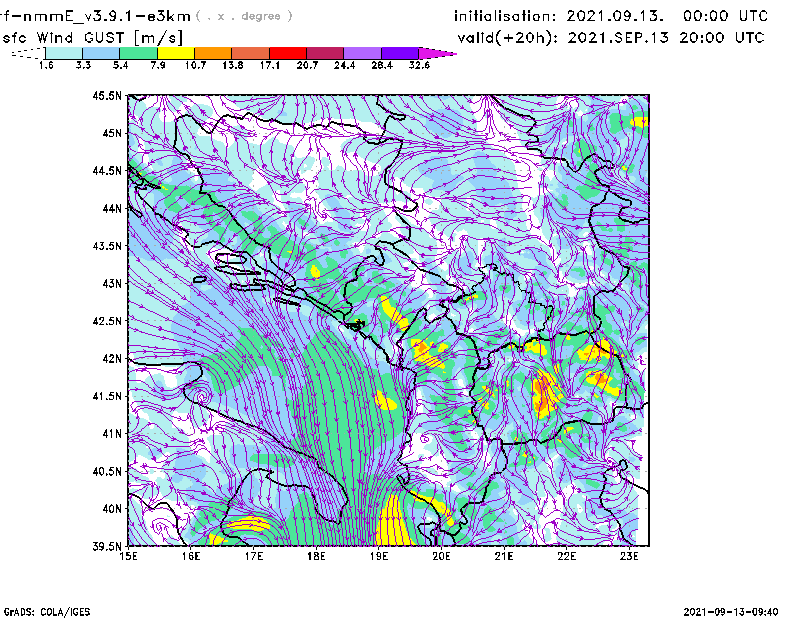Click the initialisation time '00:00 UTC'

pos(726,16)
